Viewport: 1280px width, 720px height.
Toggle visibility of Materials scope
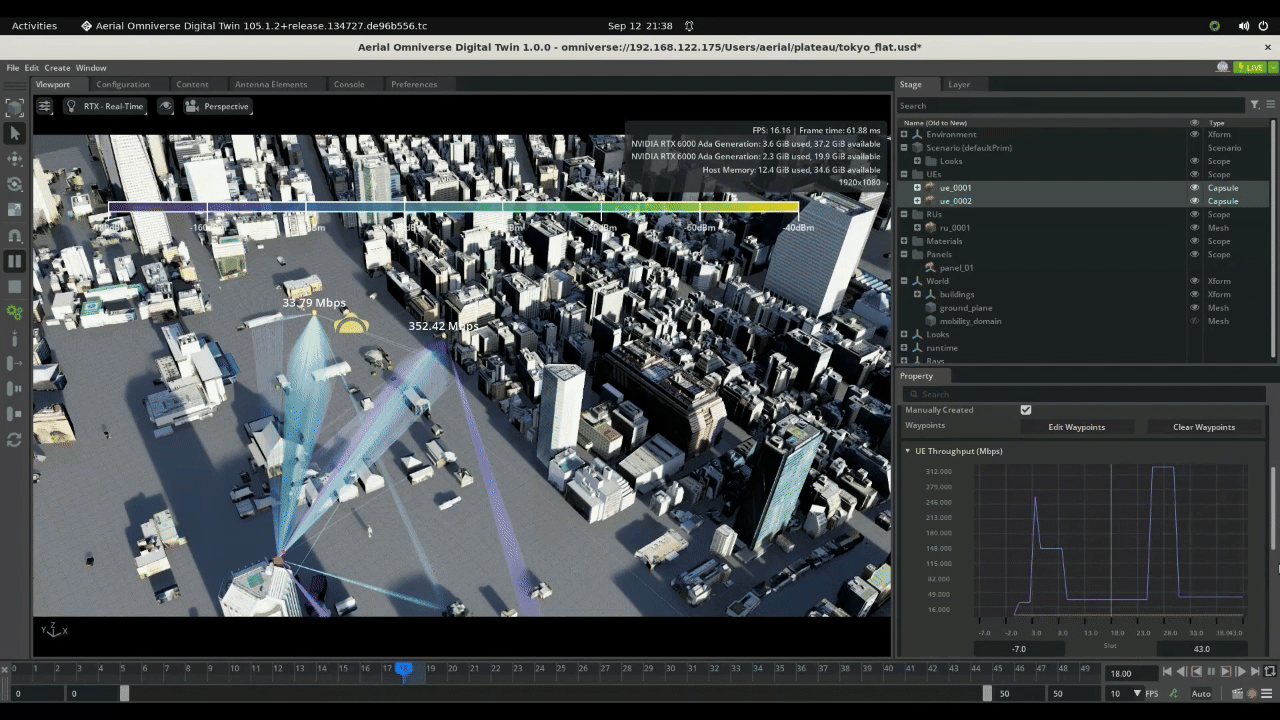tap(1194, 241)
